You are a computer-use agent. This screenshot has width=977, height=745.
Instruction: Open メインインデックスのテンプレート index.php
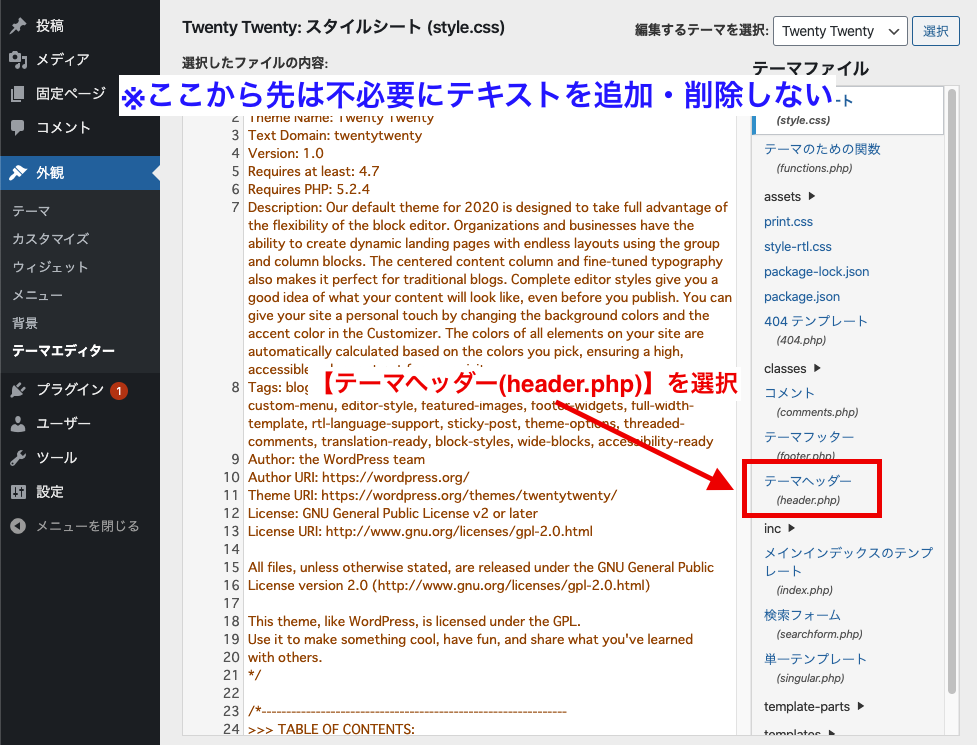pyautogui.click(x=848, y=570)
